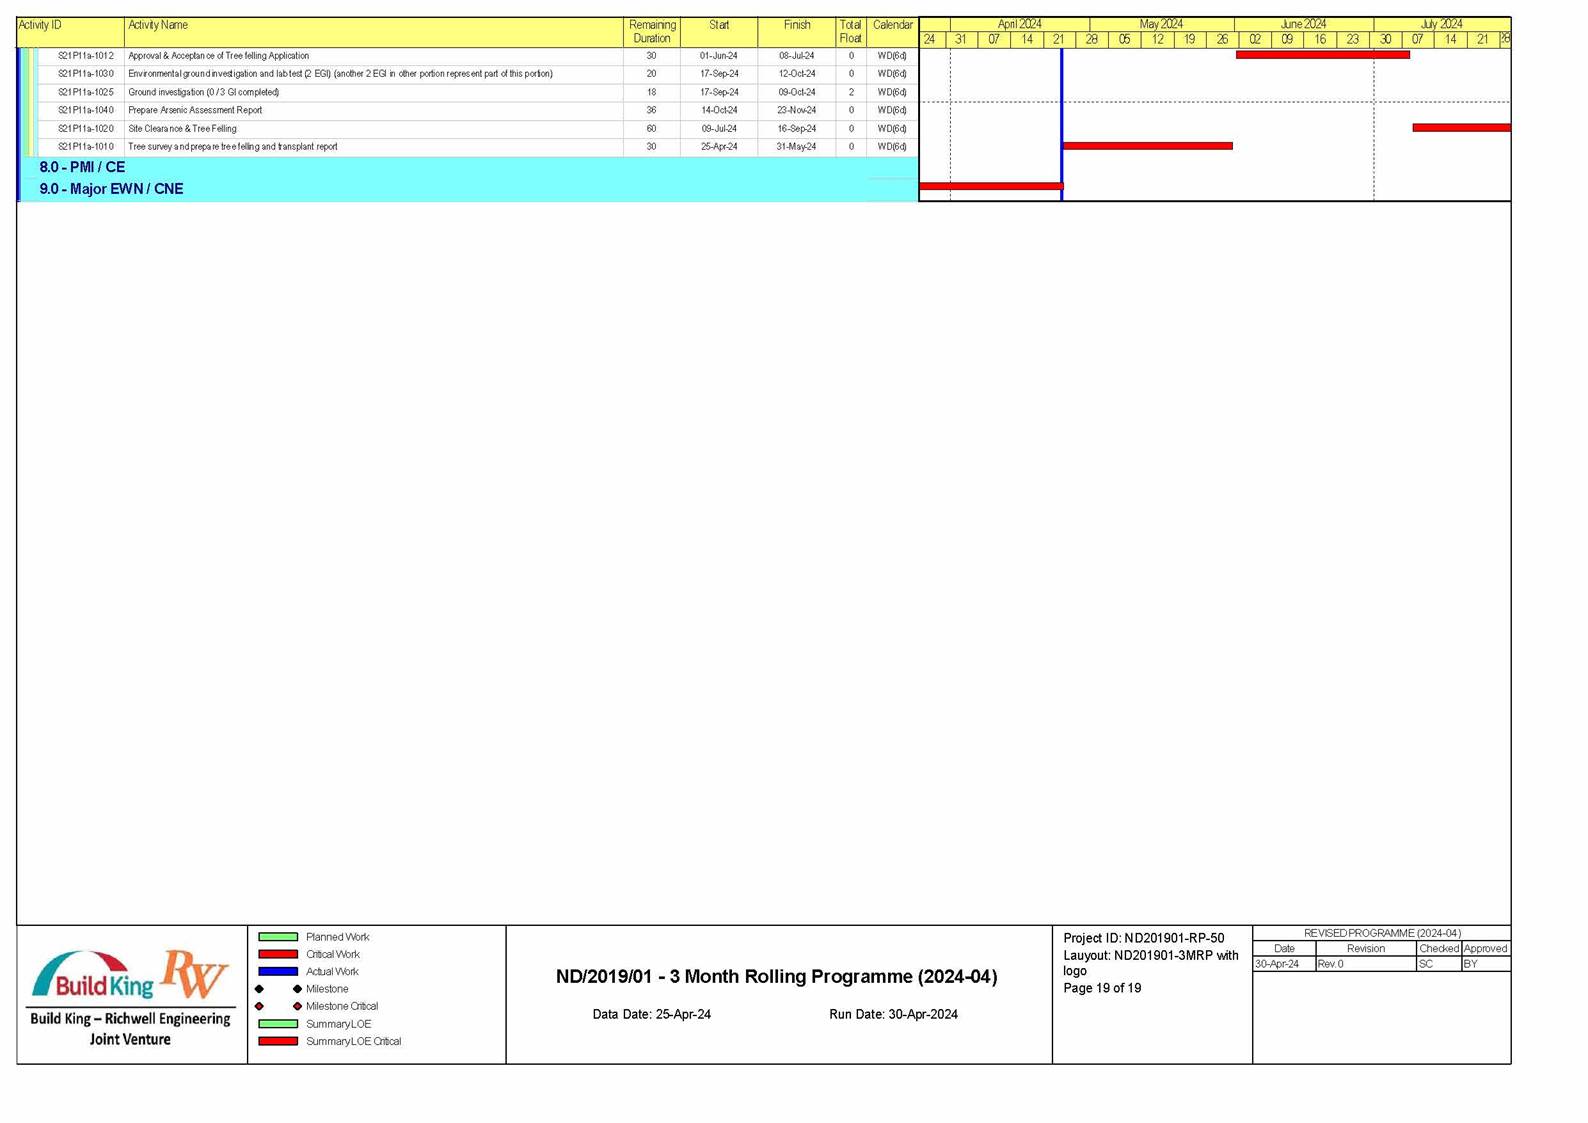
Task: Select the 8.0 - PMI / CE group row
Action: click(82, 167)
